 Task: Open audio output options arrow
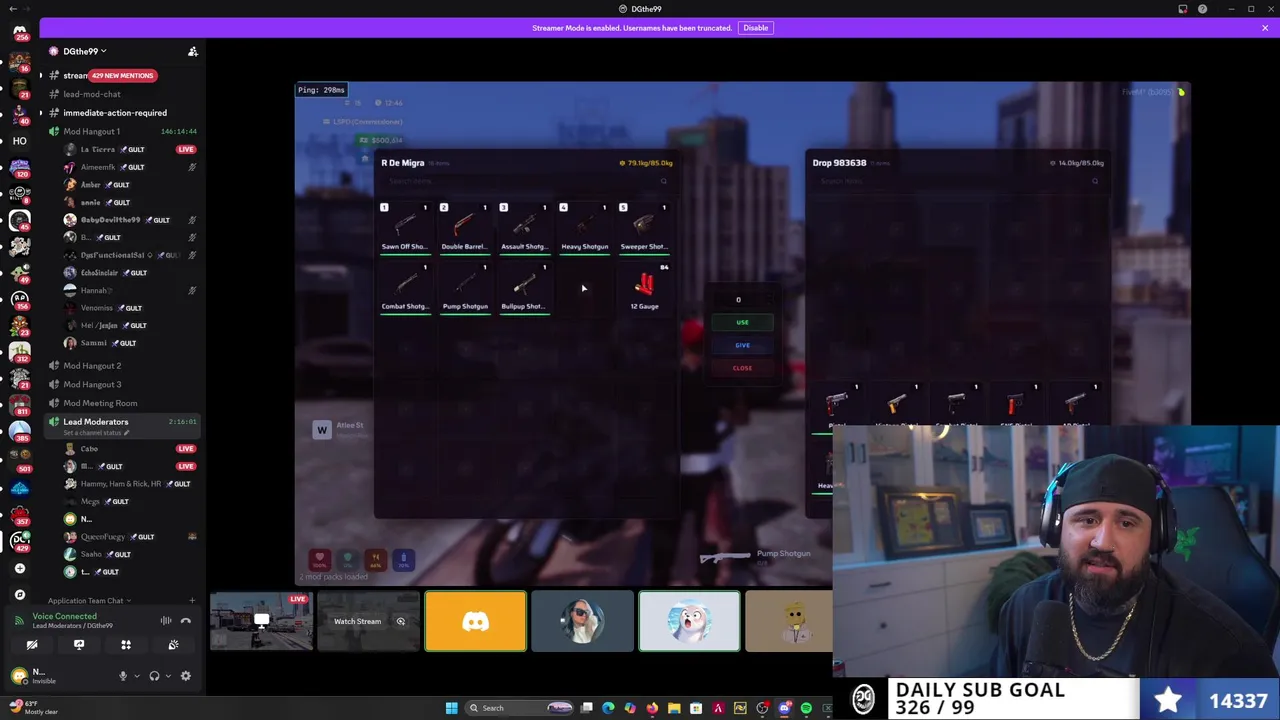tap(166, 676)
